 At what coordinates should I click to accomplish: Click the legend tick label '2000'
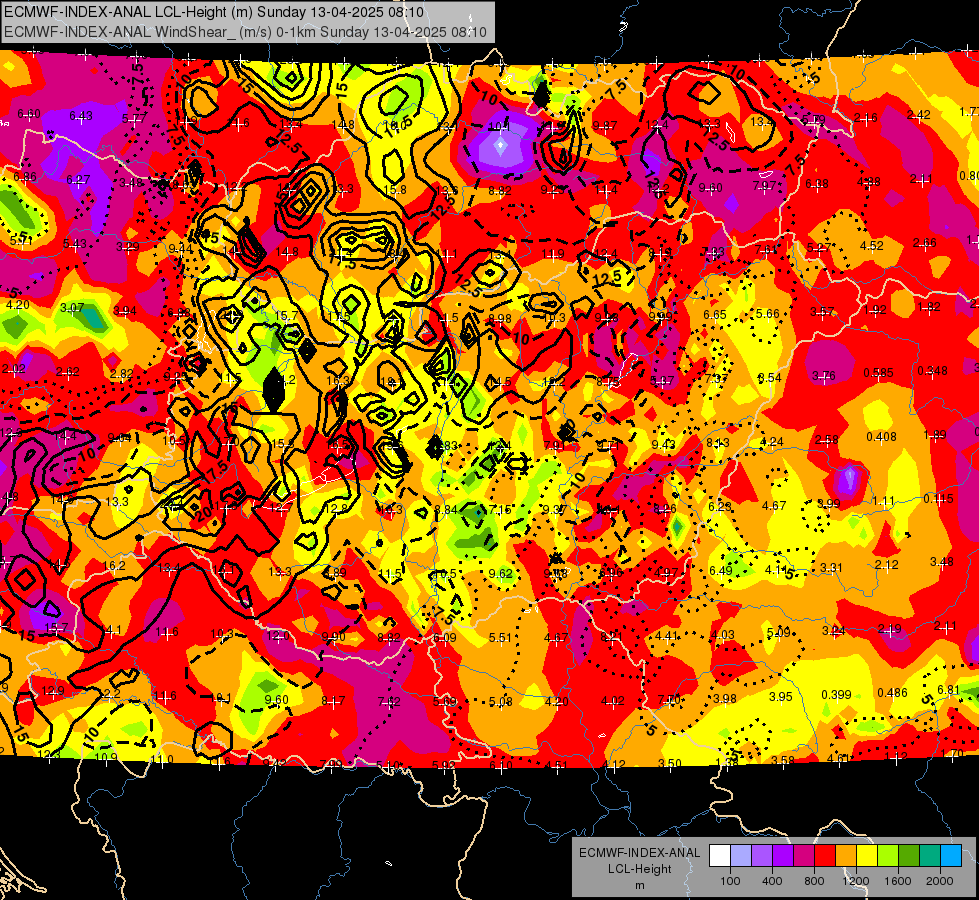[x=940, y=881]
